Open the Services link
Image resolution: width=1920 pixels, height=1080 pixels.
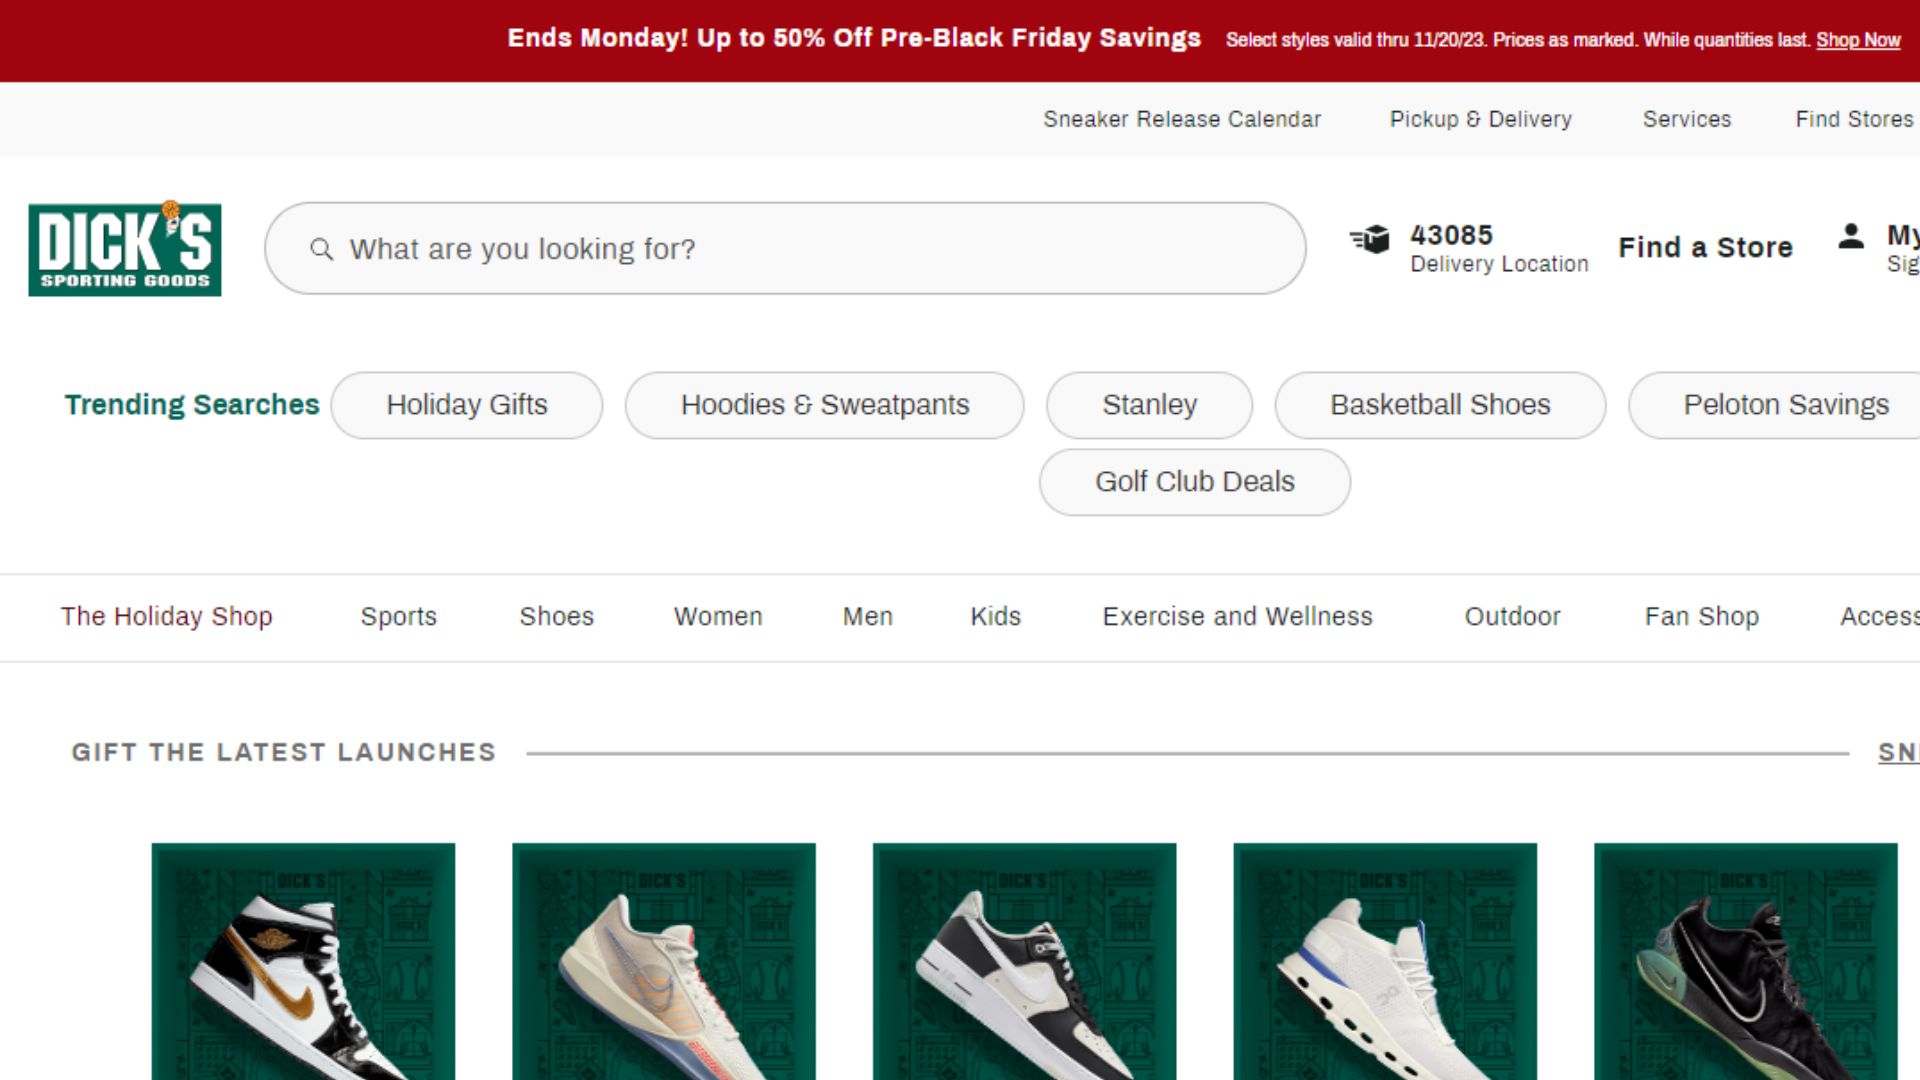click(x=1687, y=119)
